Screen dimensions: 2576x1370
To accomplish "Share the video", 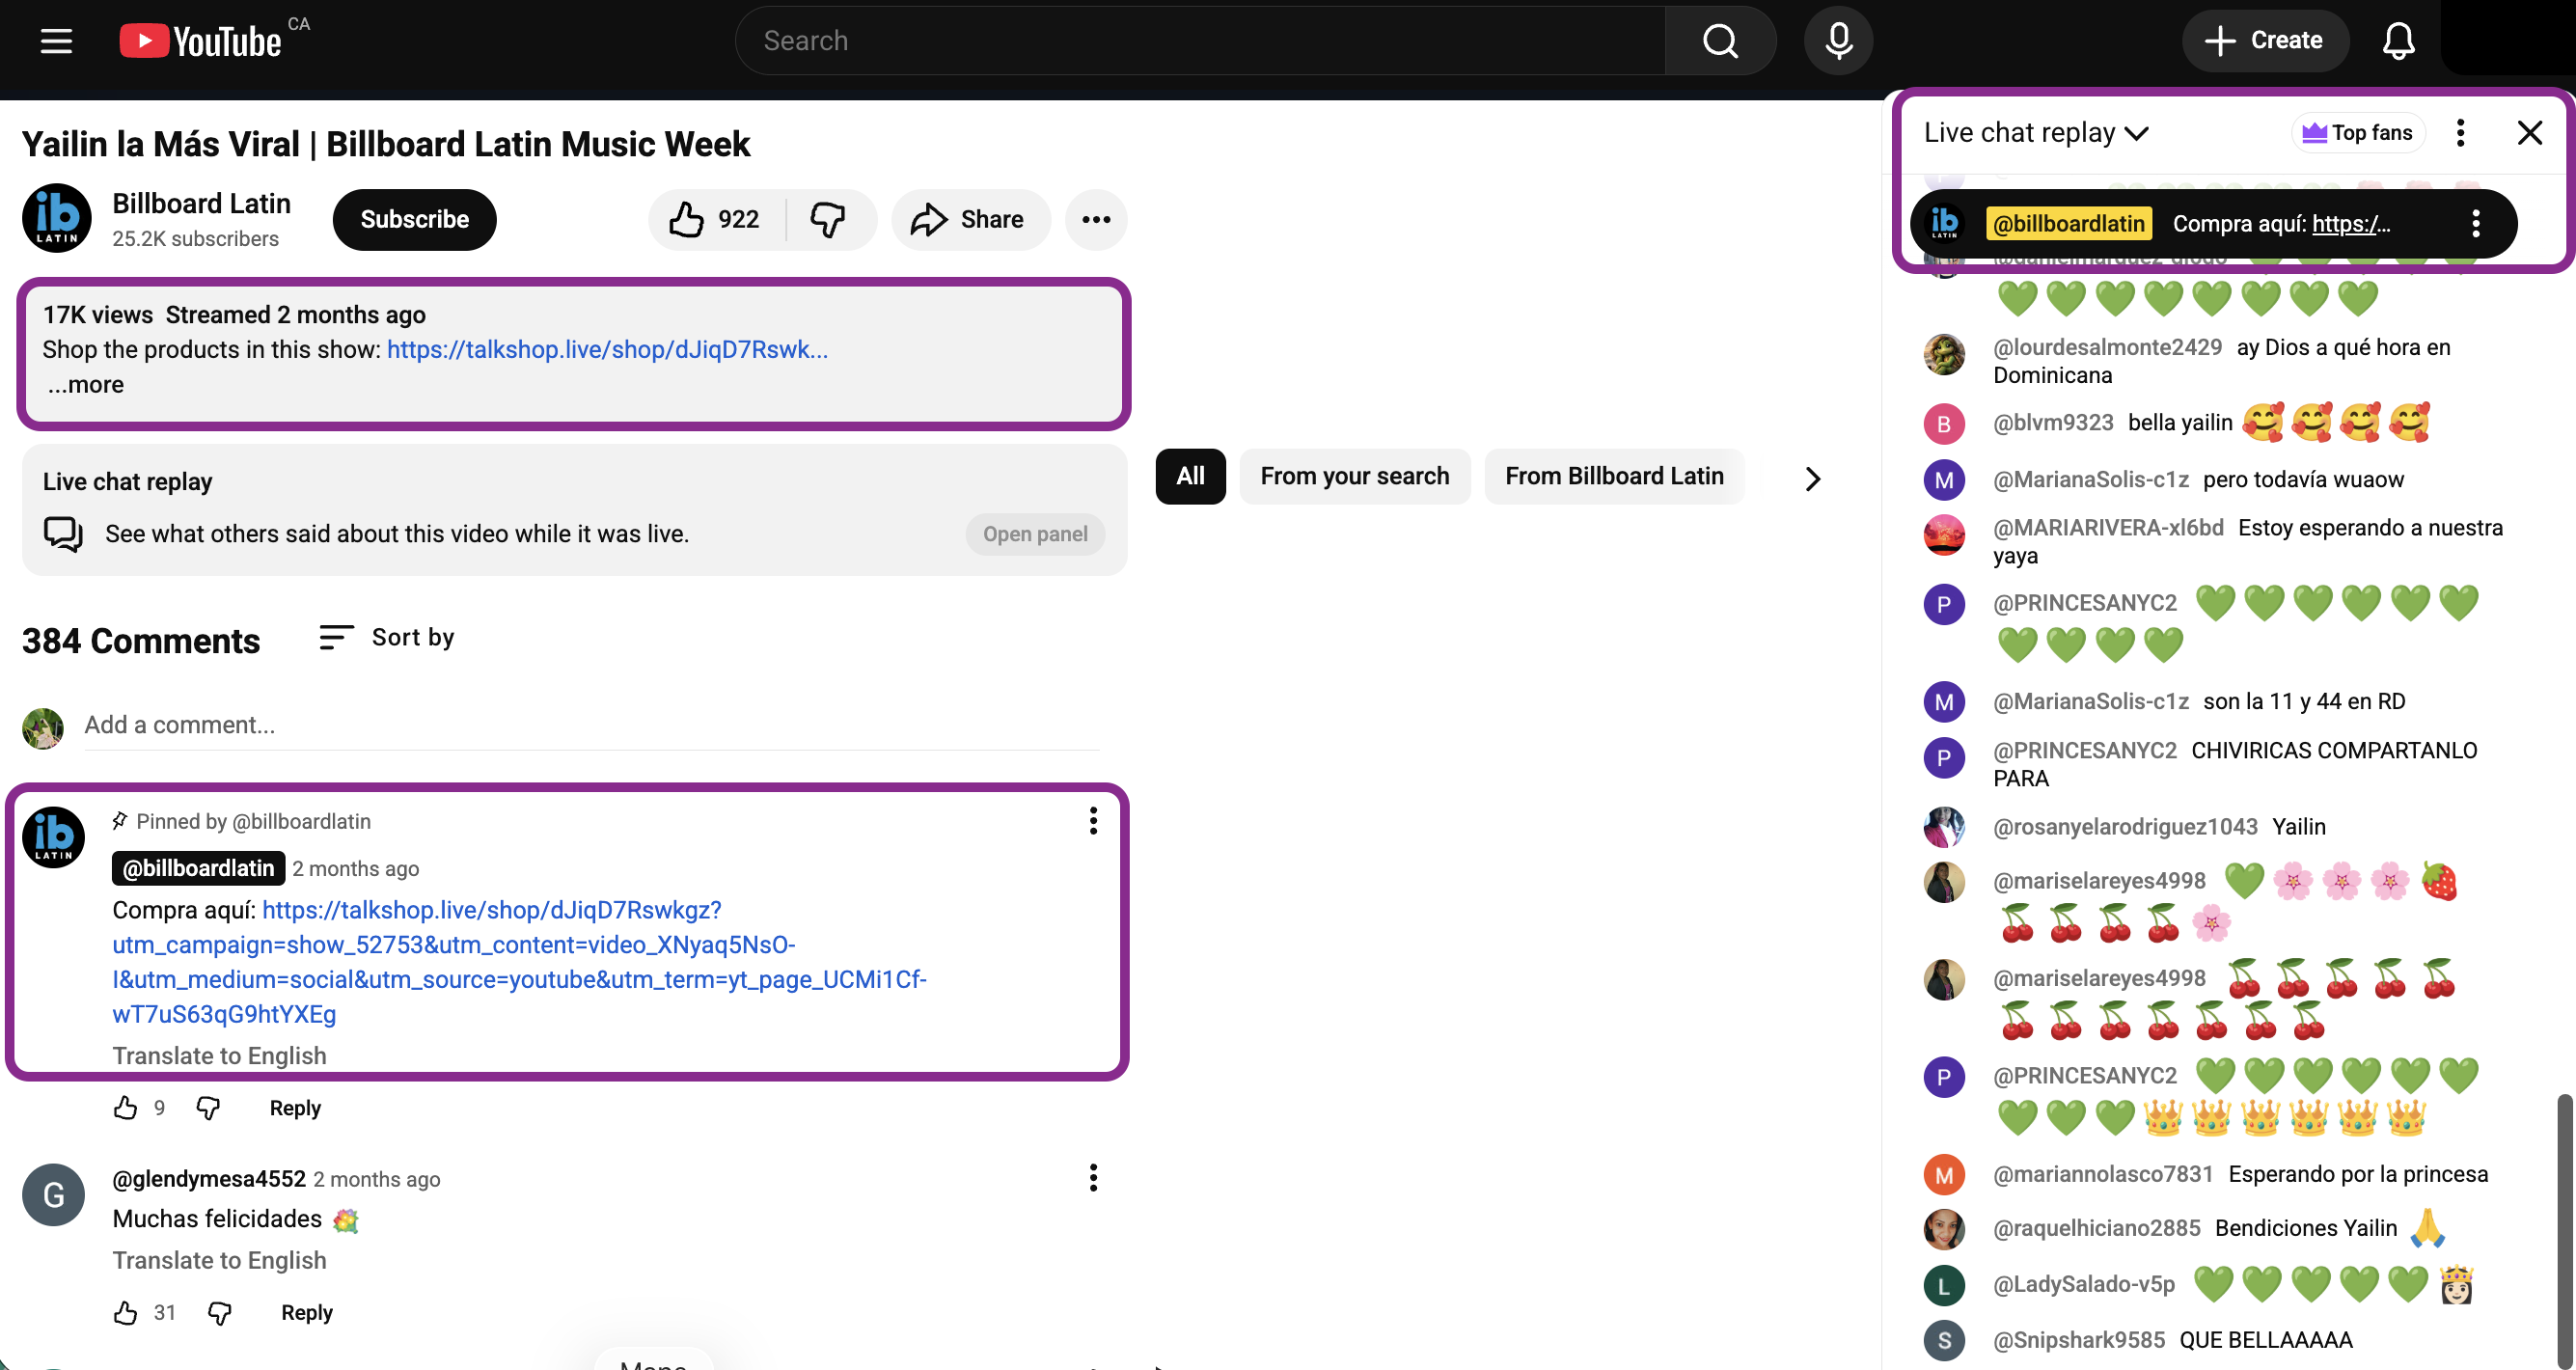I will click(x=969, y=219).
